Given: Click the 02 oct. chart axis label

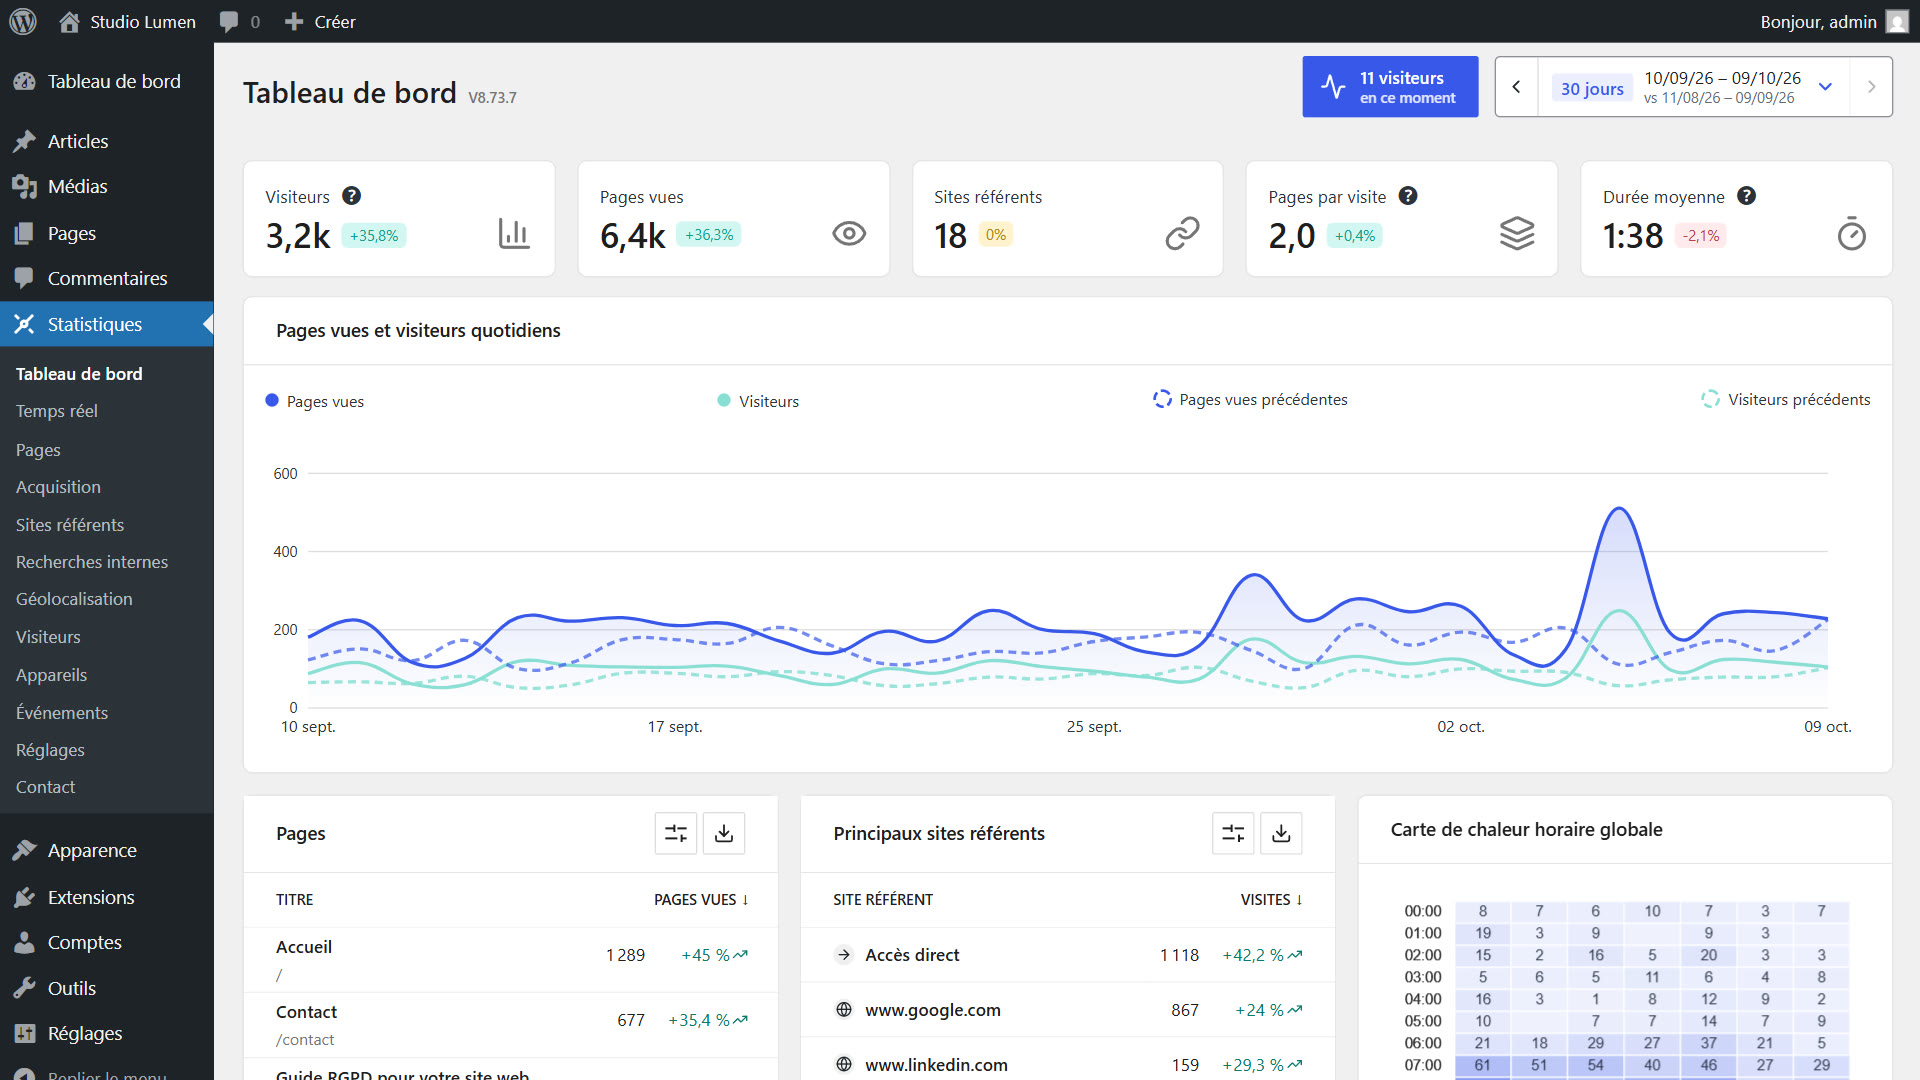Looking at the screenshot, I should [1461, 727].
